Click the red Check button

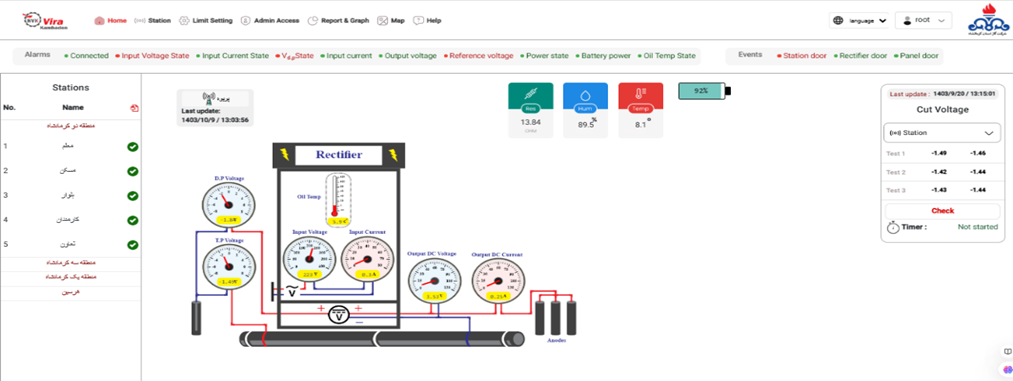[943, 211]
